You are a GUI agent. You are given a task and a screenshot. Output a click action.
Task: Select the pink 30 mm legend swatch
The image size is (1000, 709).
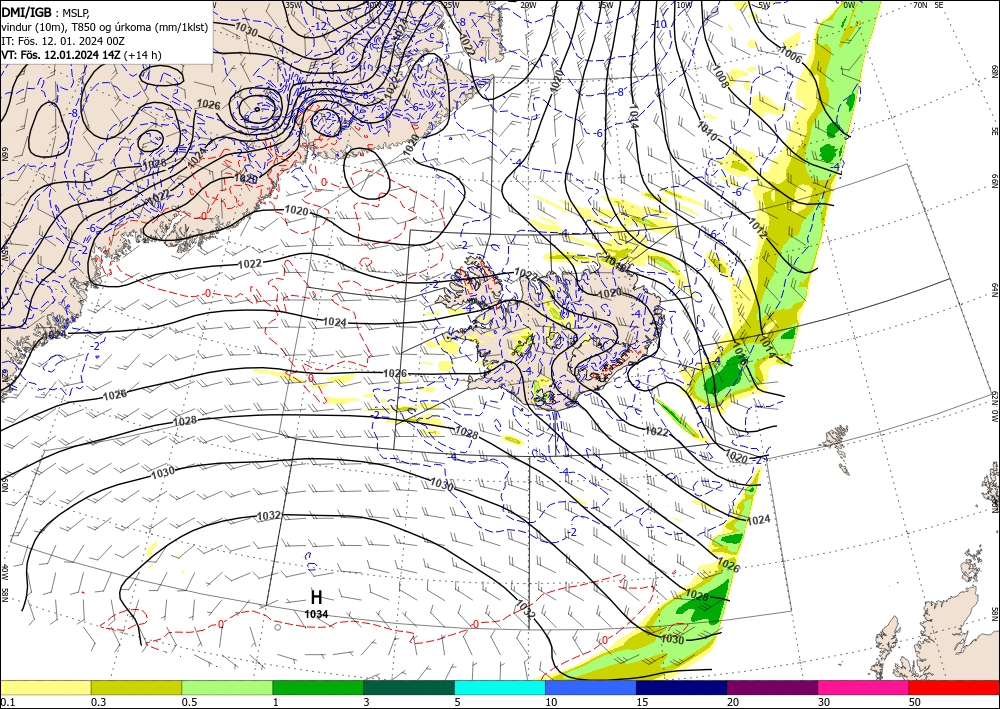864,687
